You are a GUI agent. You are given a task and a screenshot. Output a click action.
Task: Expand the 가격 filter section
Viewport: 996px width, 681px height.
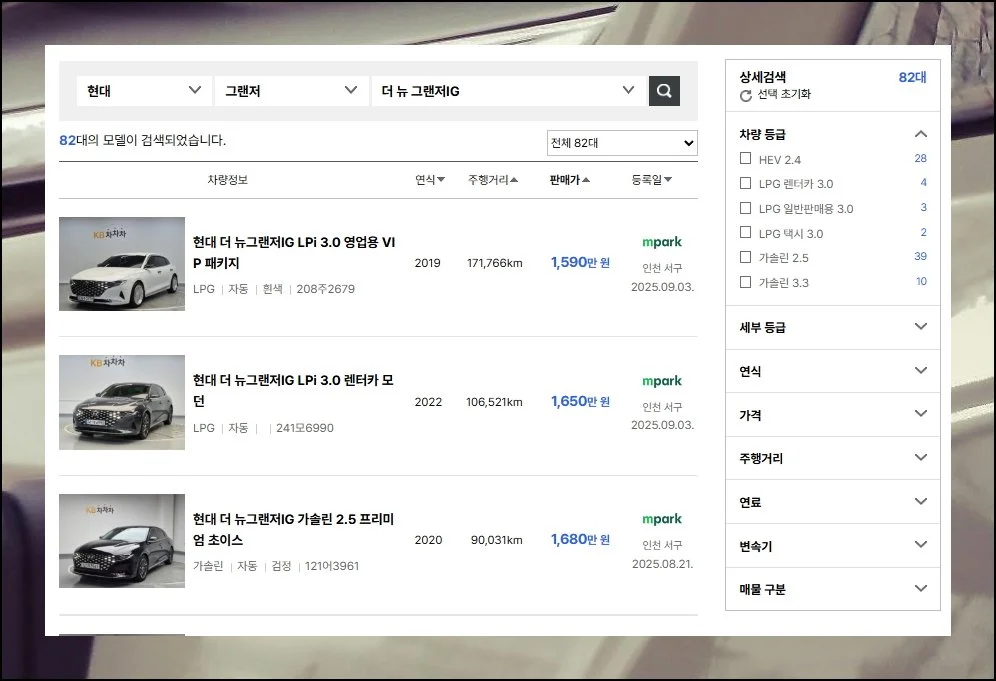point(832,414)
